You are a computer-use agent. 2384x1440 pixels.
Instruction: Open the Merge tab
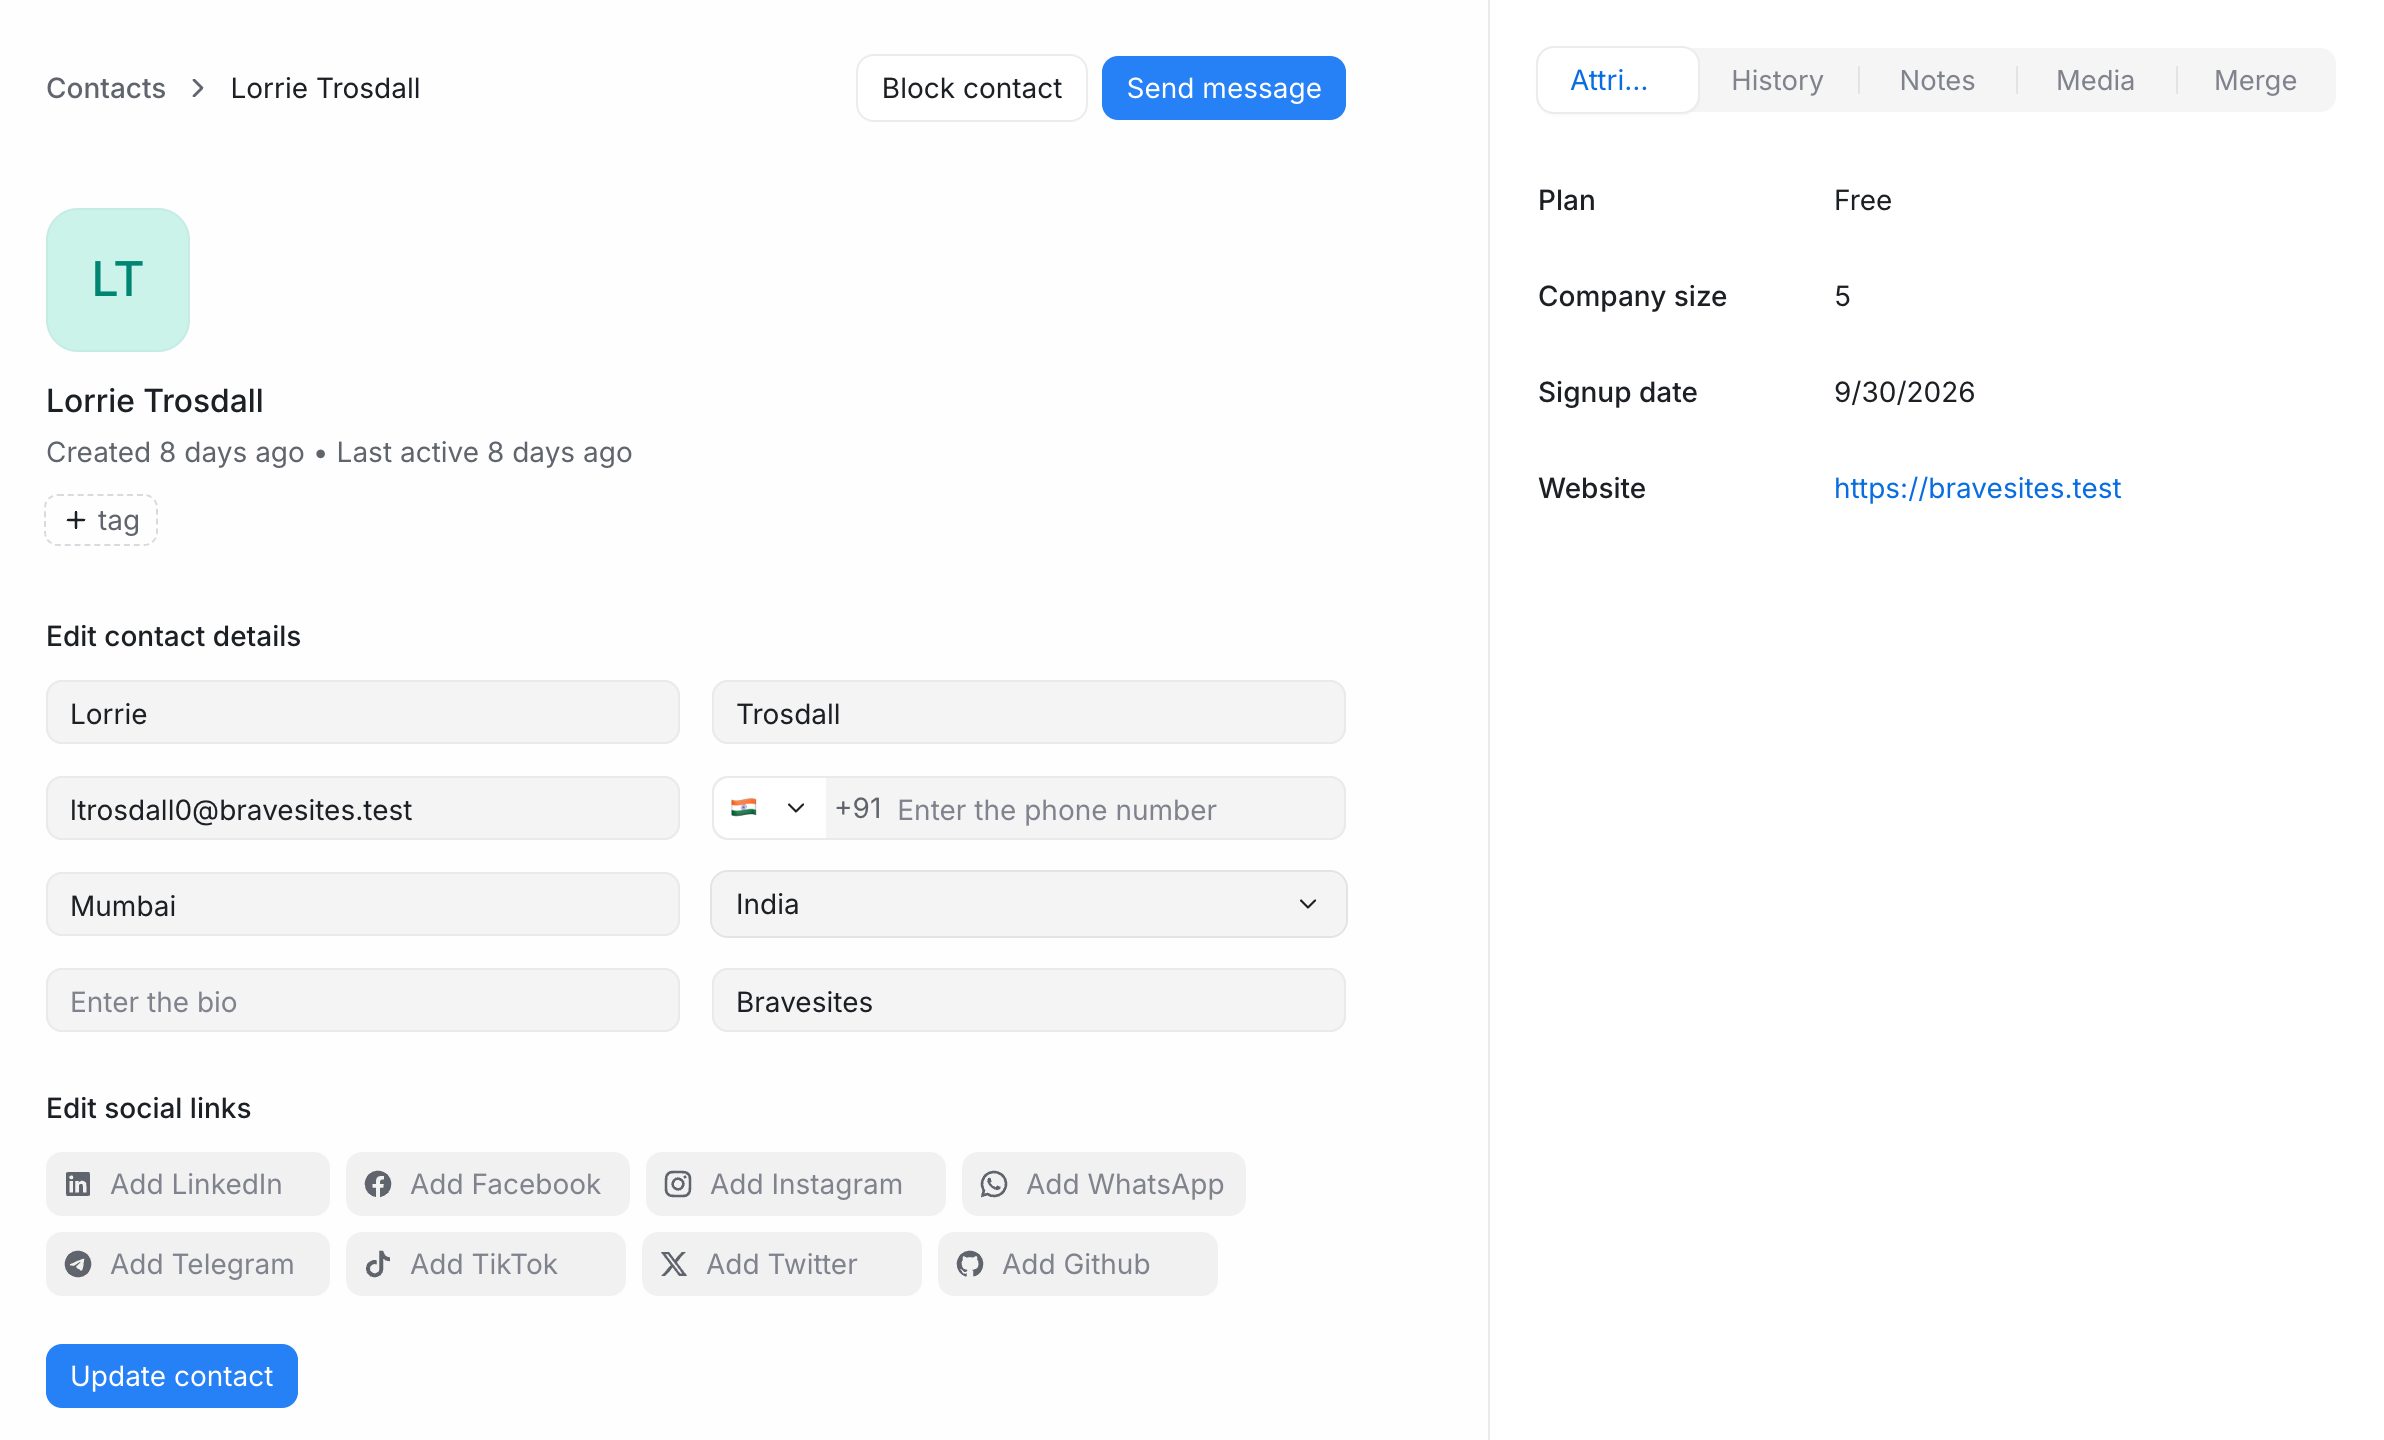[2255, 80]
